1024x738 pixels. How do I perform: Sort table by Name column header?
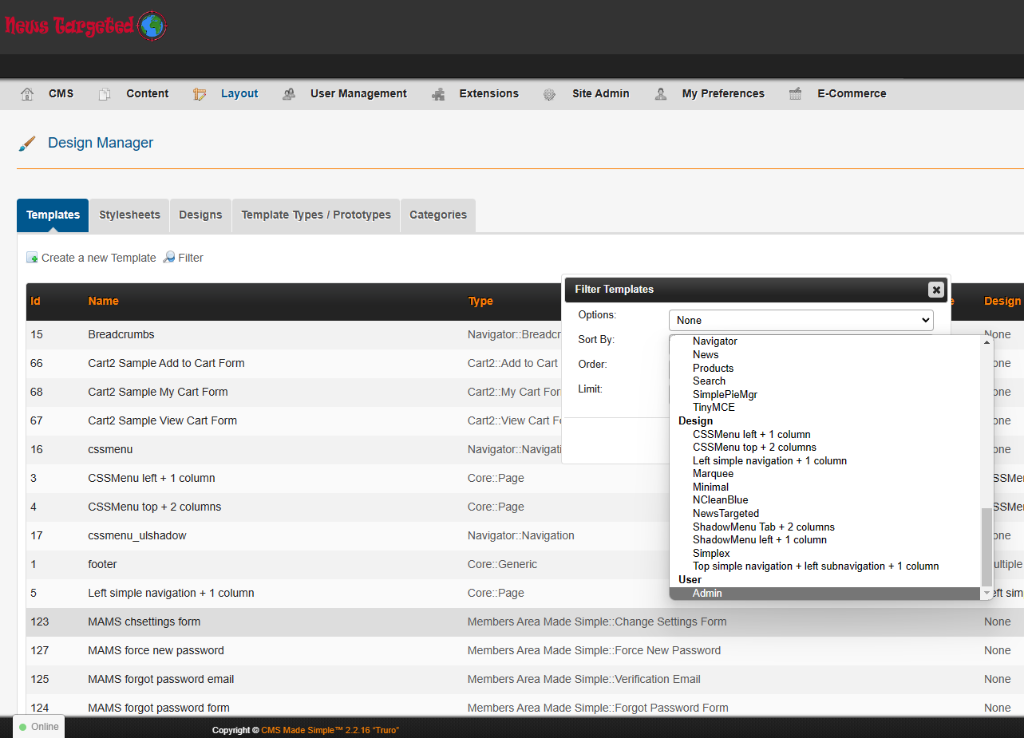[103, 301]
